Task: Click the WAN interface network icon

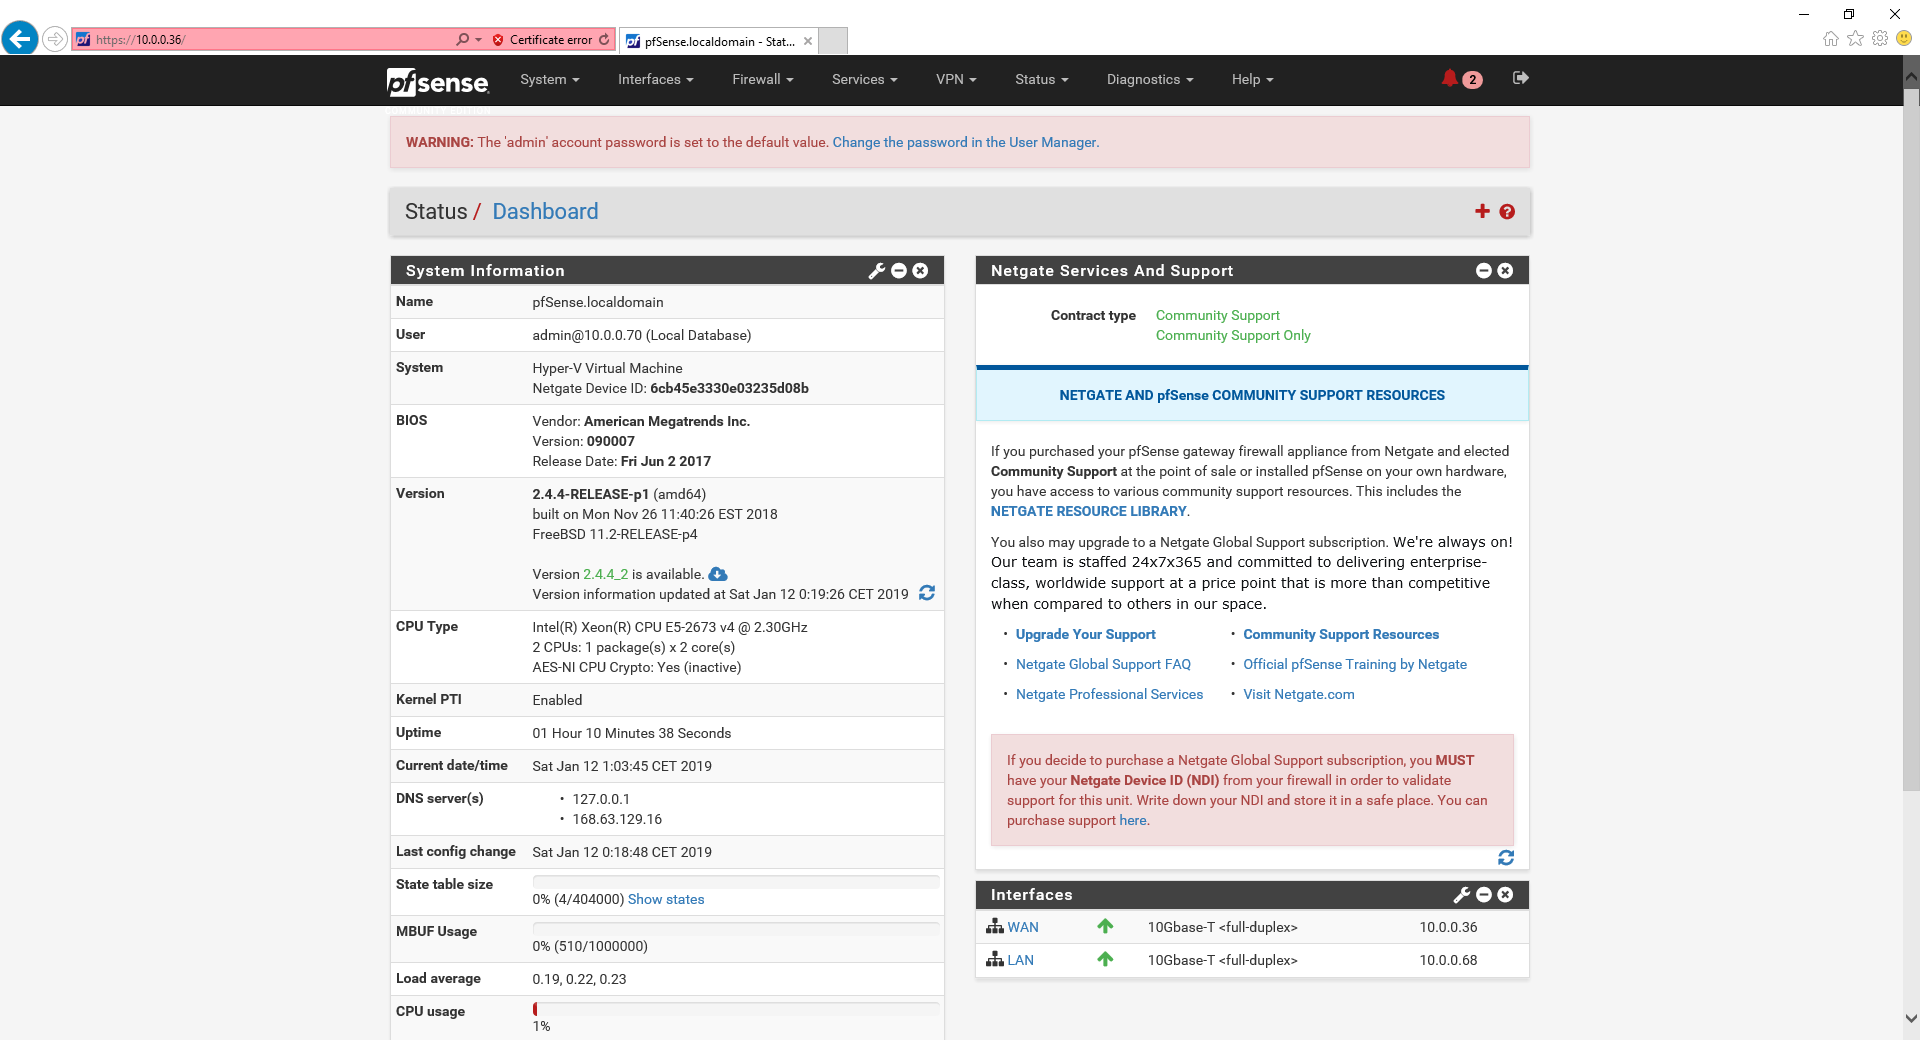Action: pos(995,926)
